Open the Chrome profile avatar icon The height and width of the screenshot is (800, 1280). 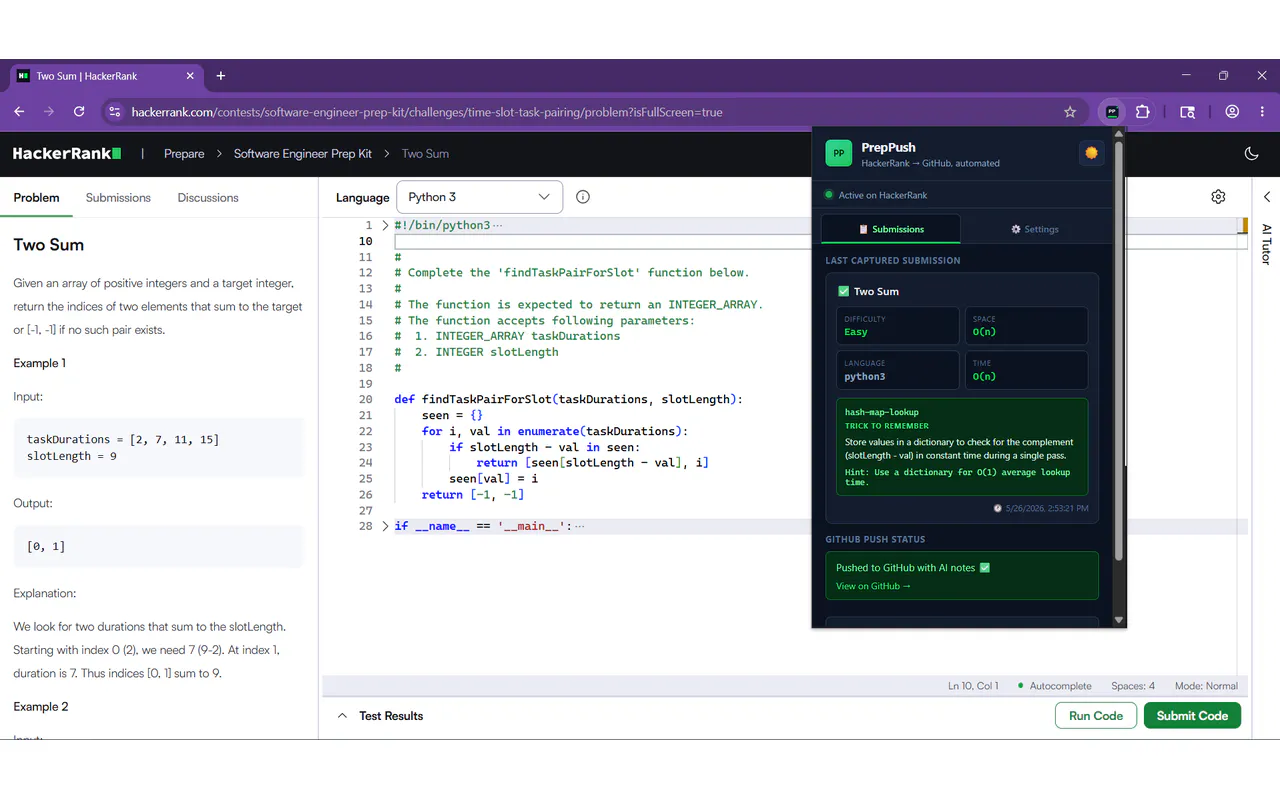[x=1232, y=112]
